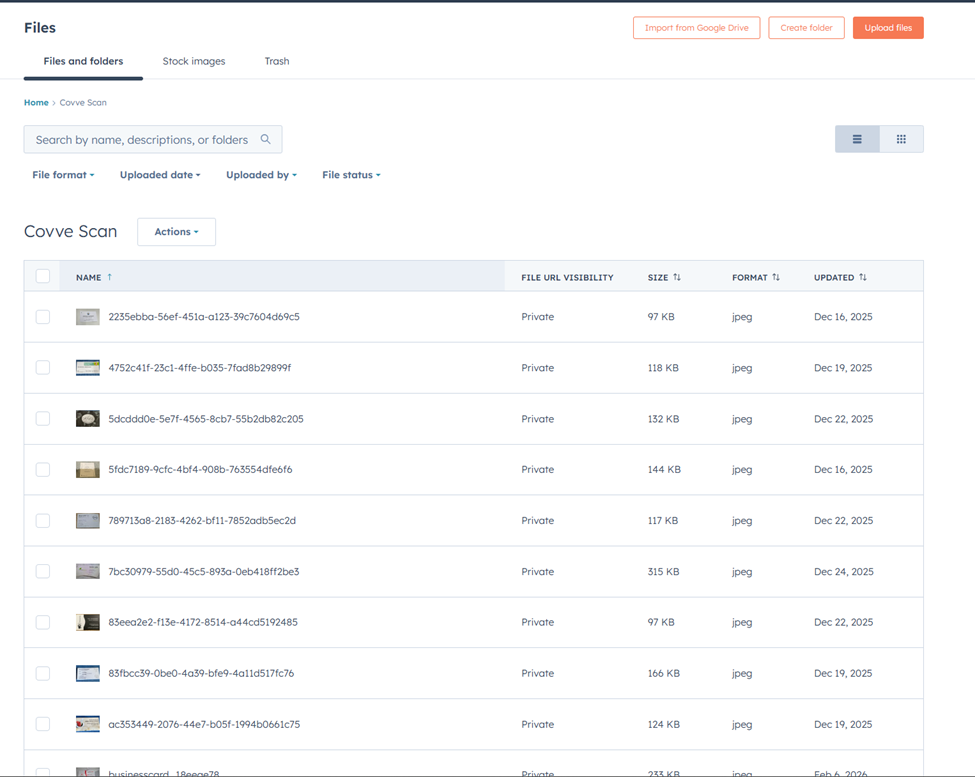The height and width of the screenshot is (777, 975).
Task: Switch to list view layout
Action: 857,139
